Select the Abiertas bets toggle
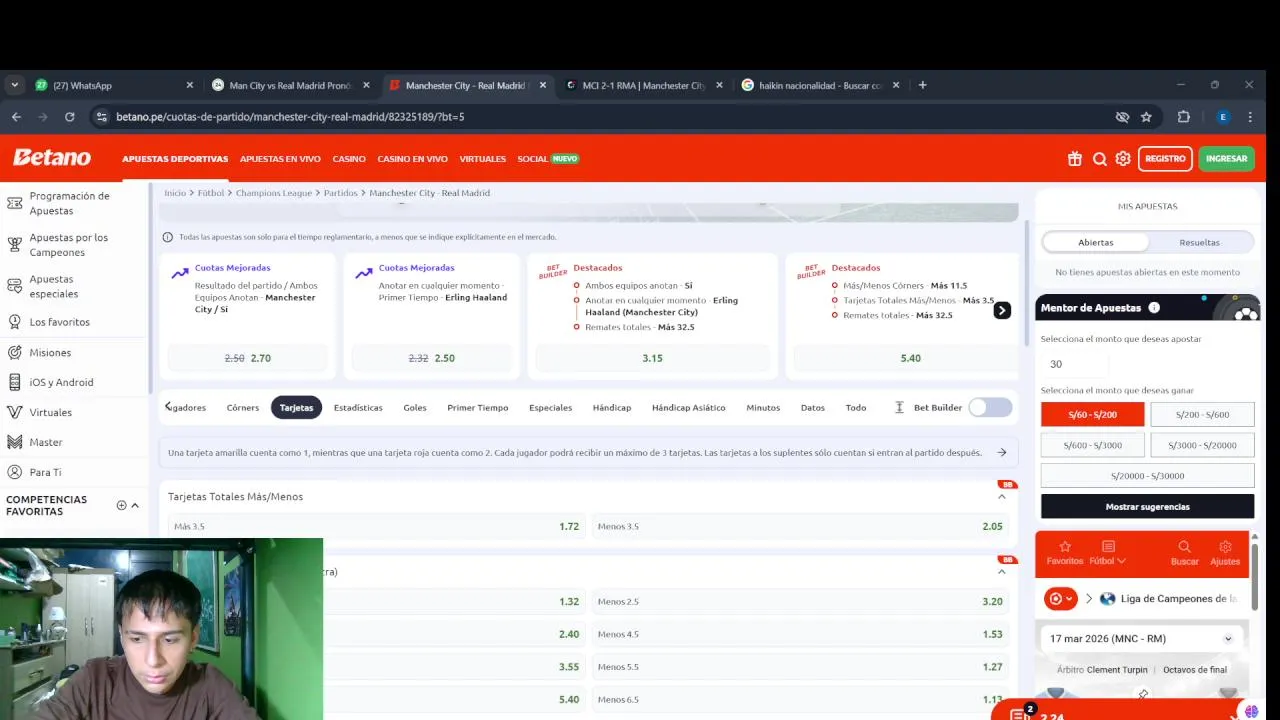The height and width of the screenshot is (720, 1280). [1095, 242]
